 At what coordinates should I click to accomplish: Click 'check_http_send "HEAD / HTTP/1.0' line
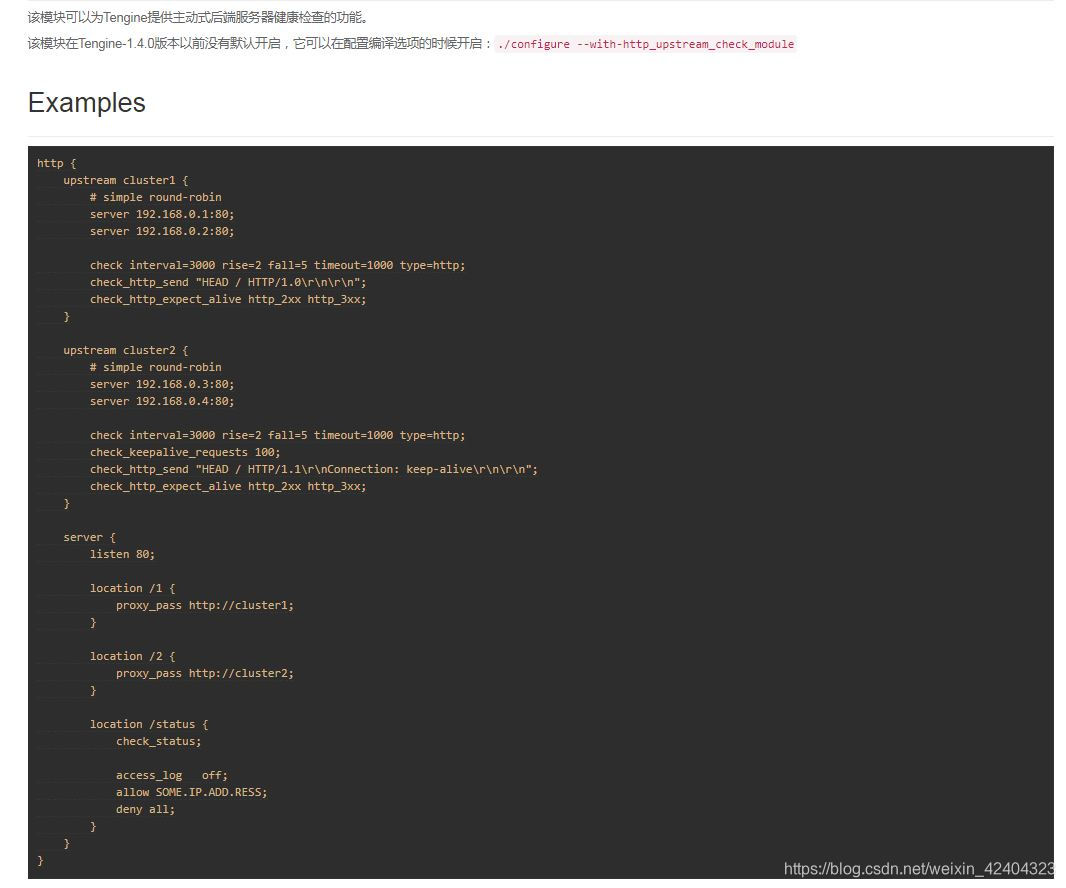coord(228,282)
